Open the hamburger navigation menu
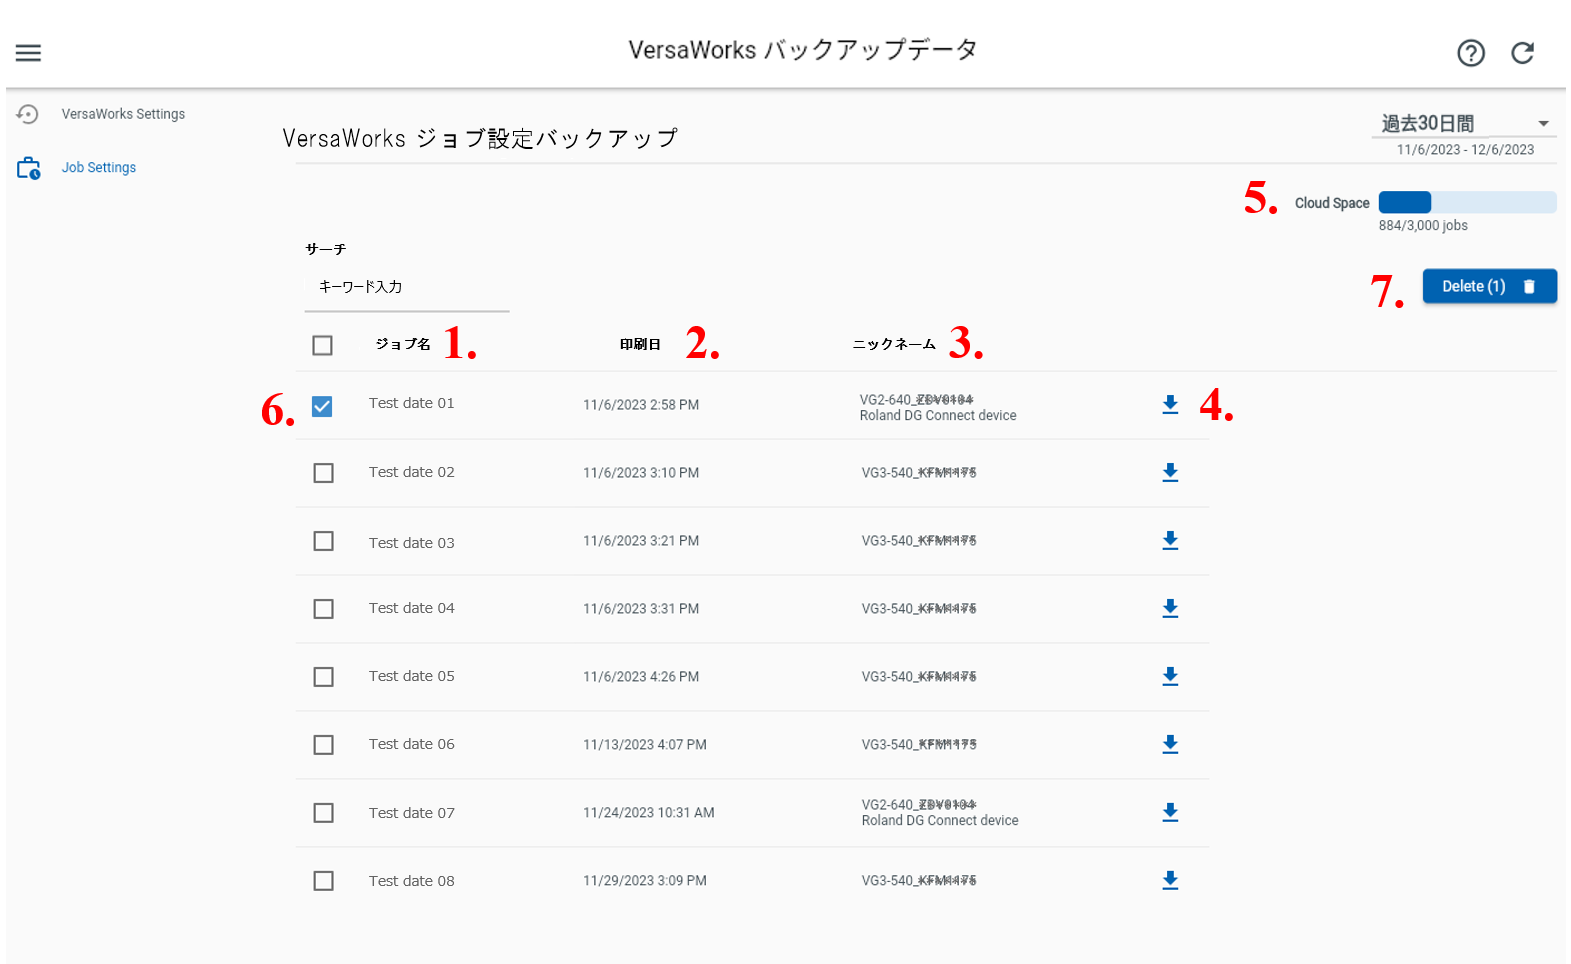This screenshot has height=964, width=1571. [x=28, y=53]
